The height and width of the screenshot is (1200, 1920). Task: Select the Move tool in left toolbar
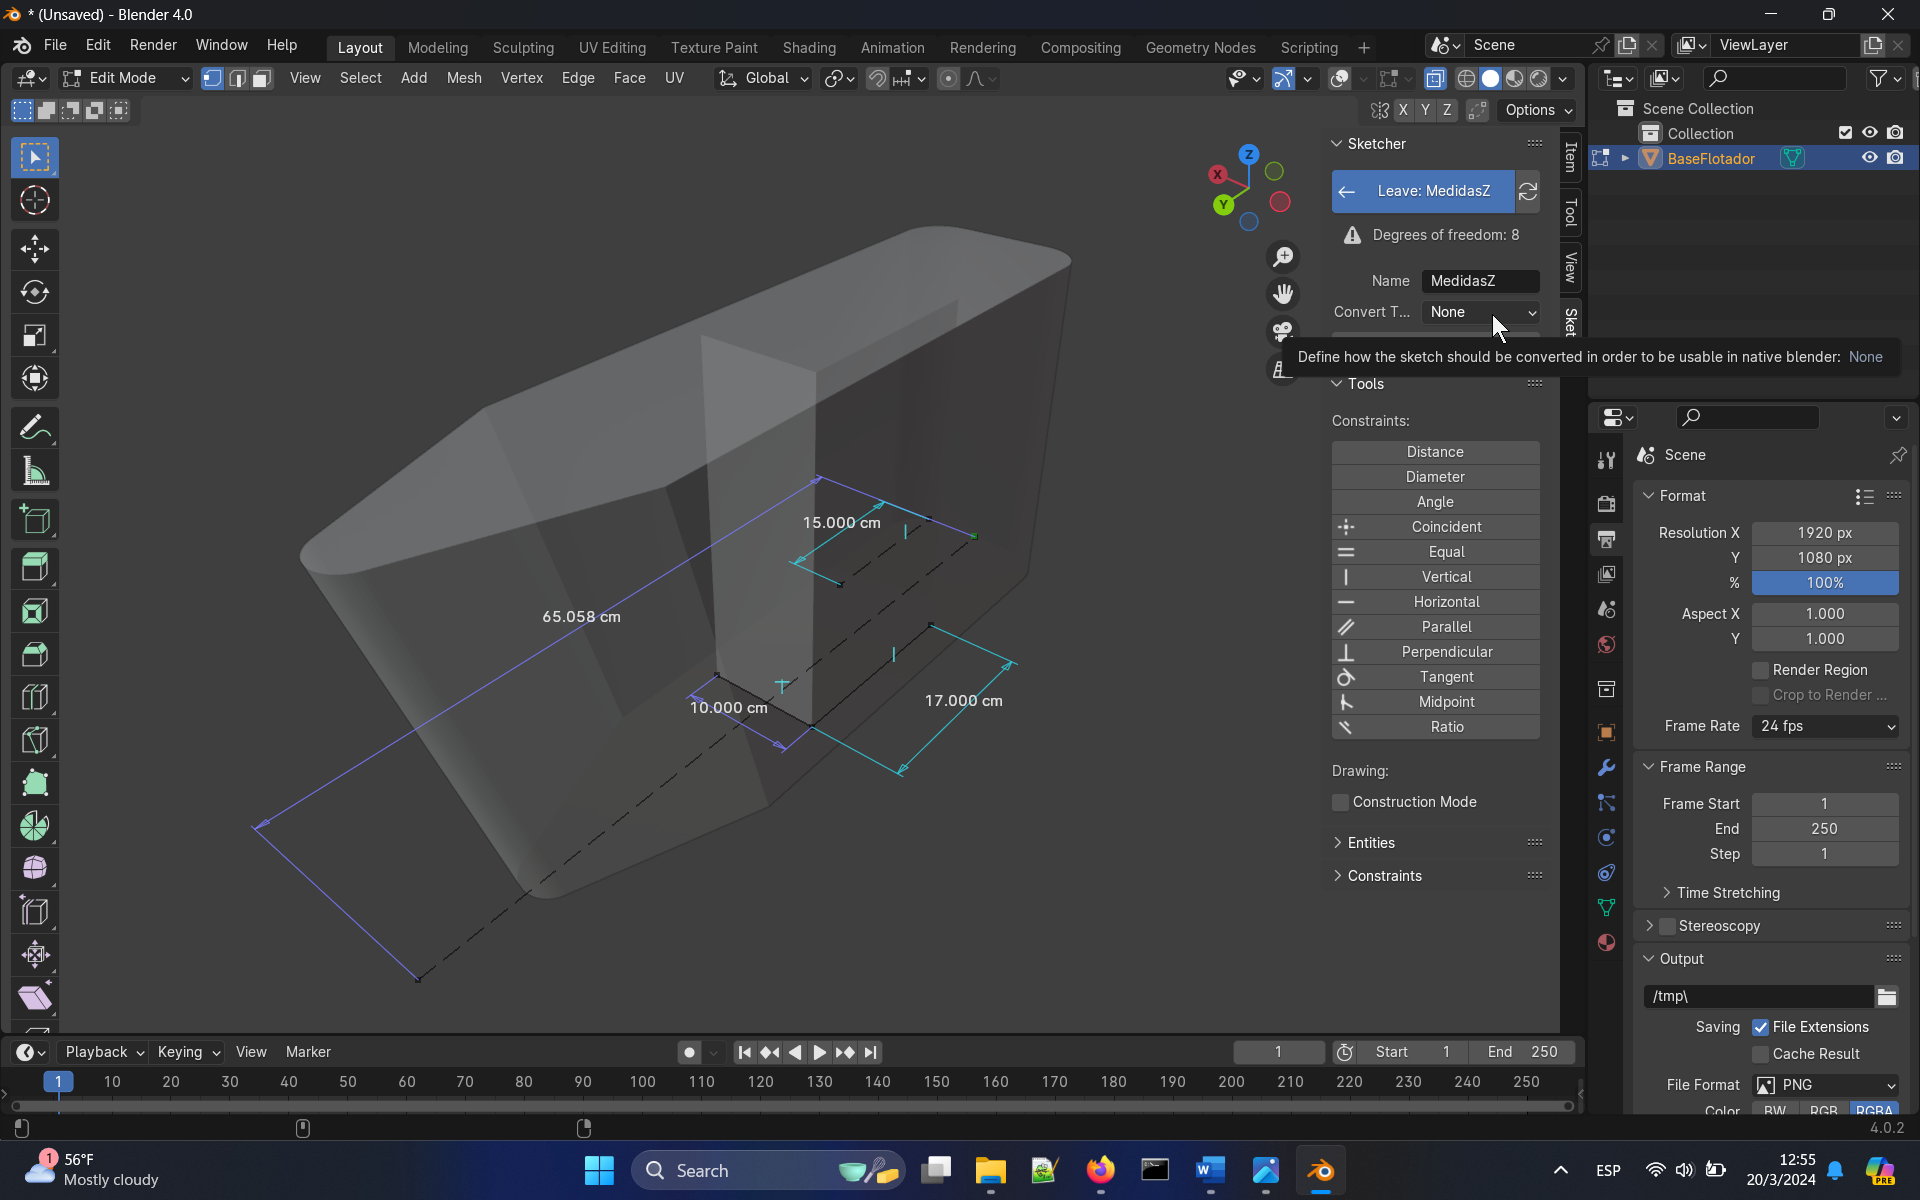[35, 249]
